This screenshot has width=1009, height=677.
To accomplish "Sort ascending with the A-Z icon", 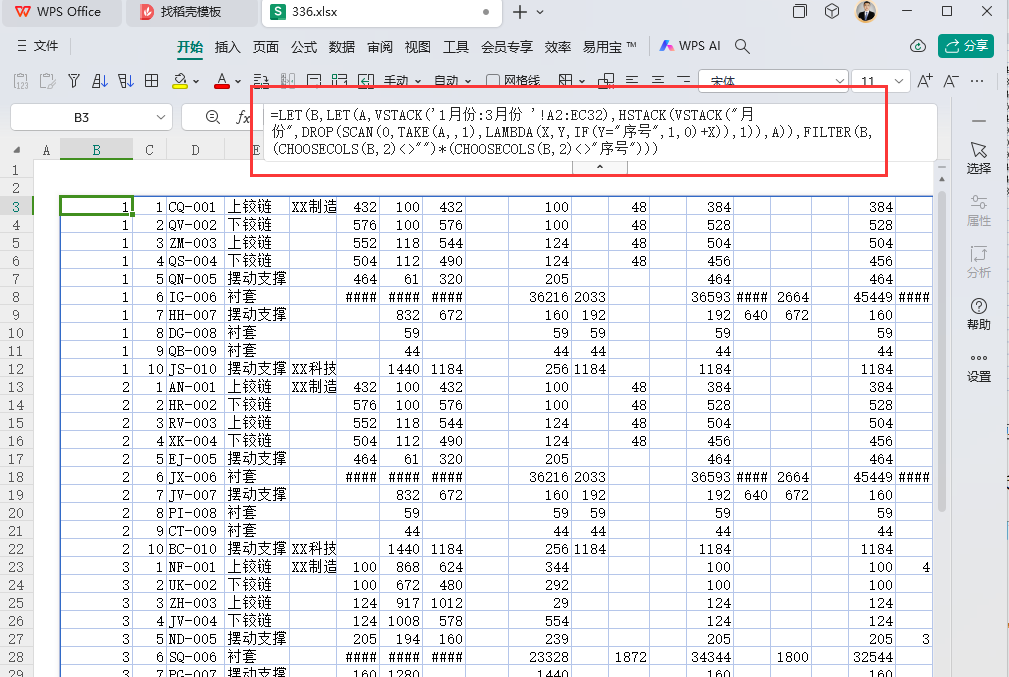I will (x=100, y=81).
